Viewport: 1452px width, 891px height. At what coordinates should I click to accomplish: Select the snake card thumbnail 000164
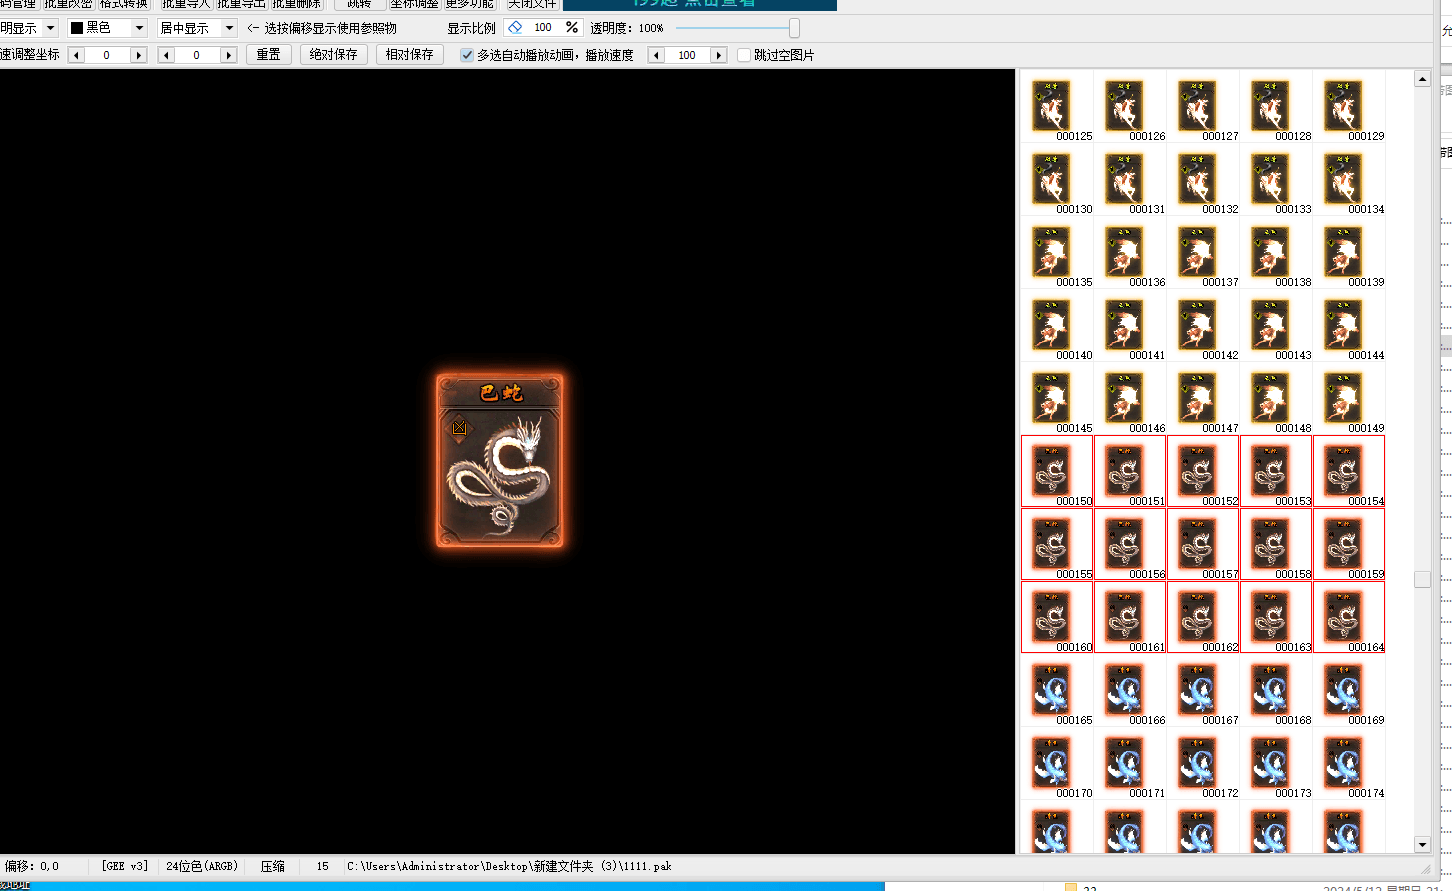click(x=1349, y=617)
